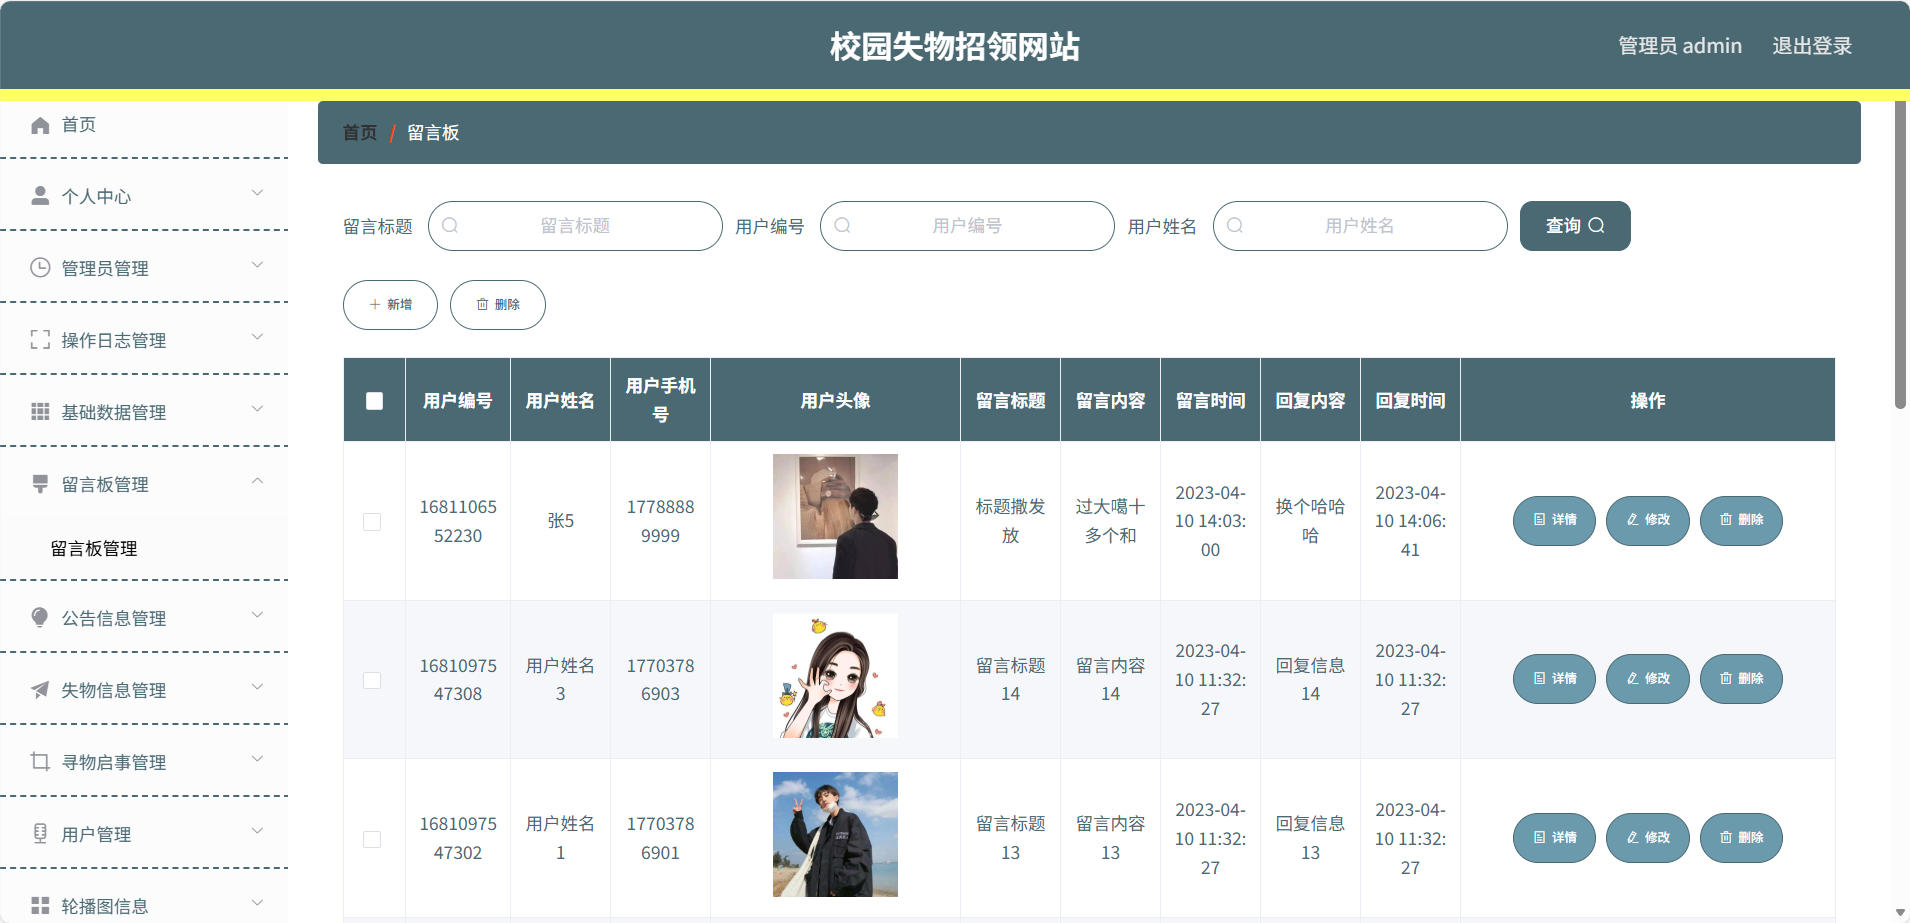Expand the 寻物启事管理 menu chevron
The height and width of the screenshot is (923, 1910).
257,759
